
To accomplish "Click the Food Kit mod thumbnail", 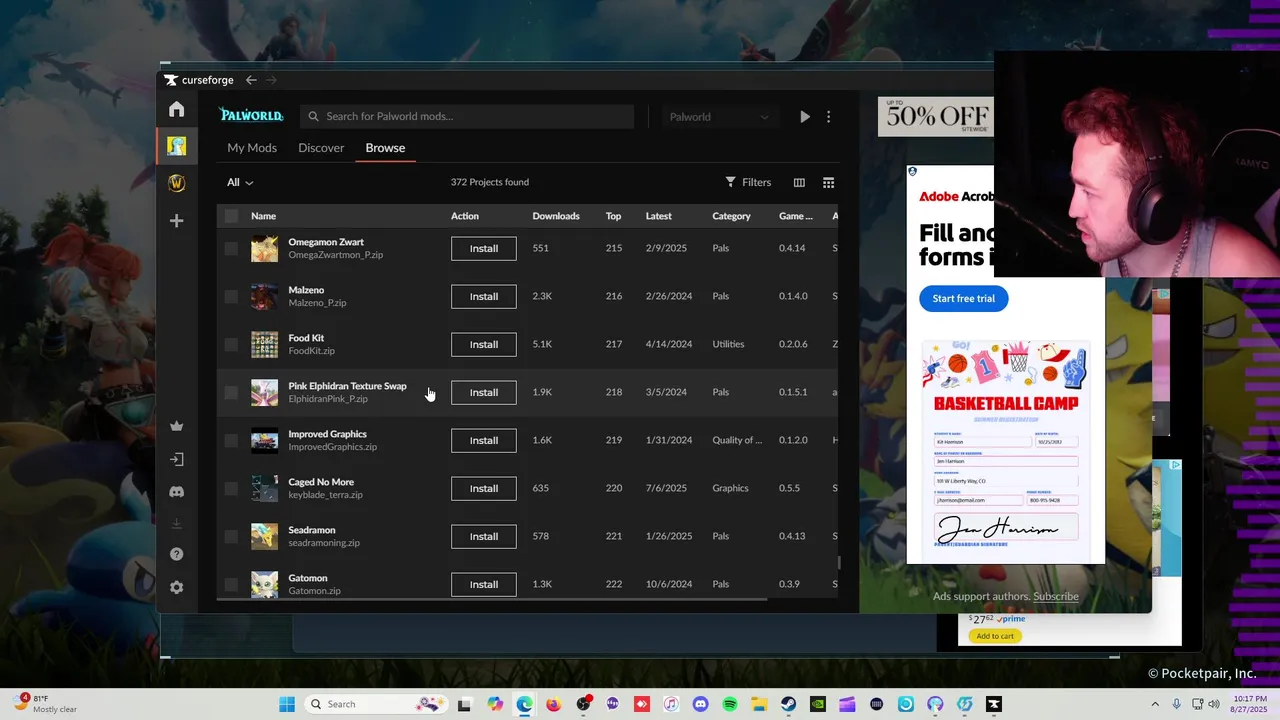I will pos(264,344).
